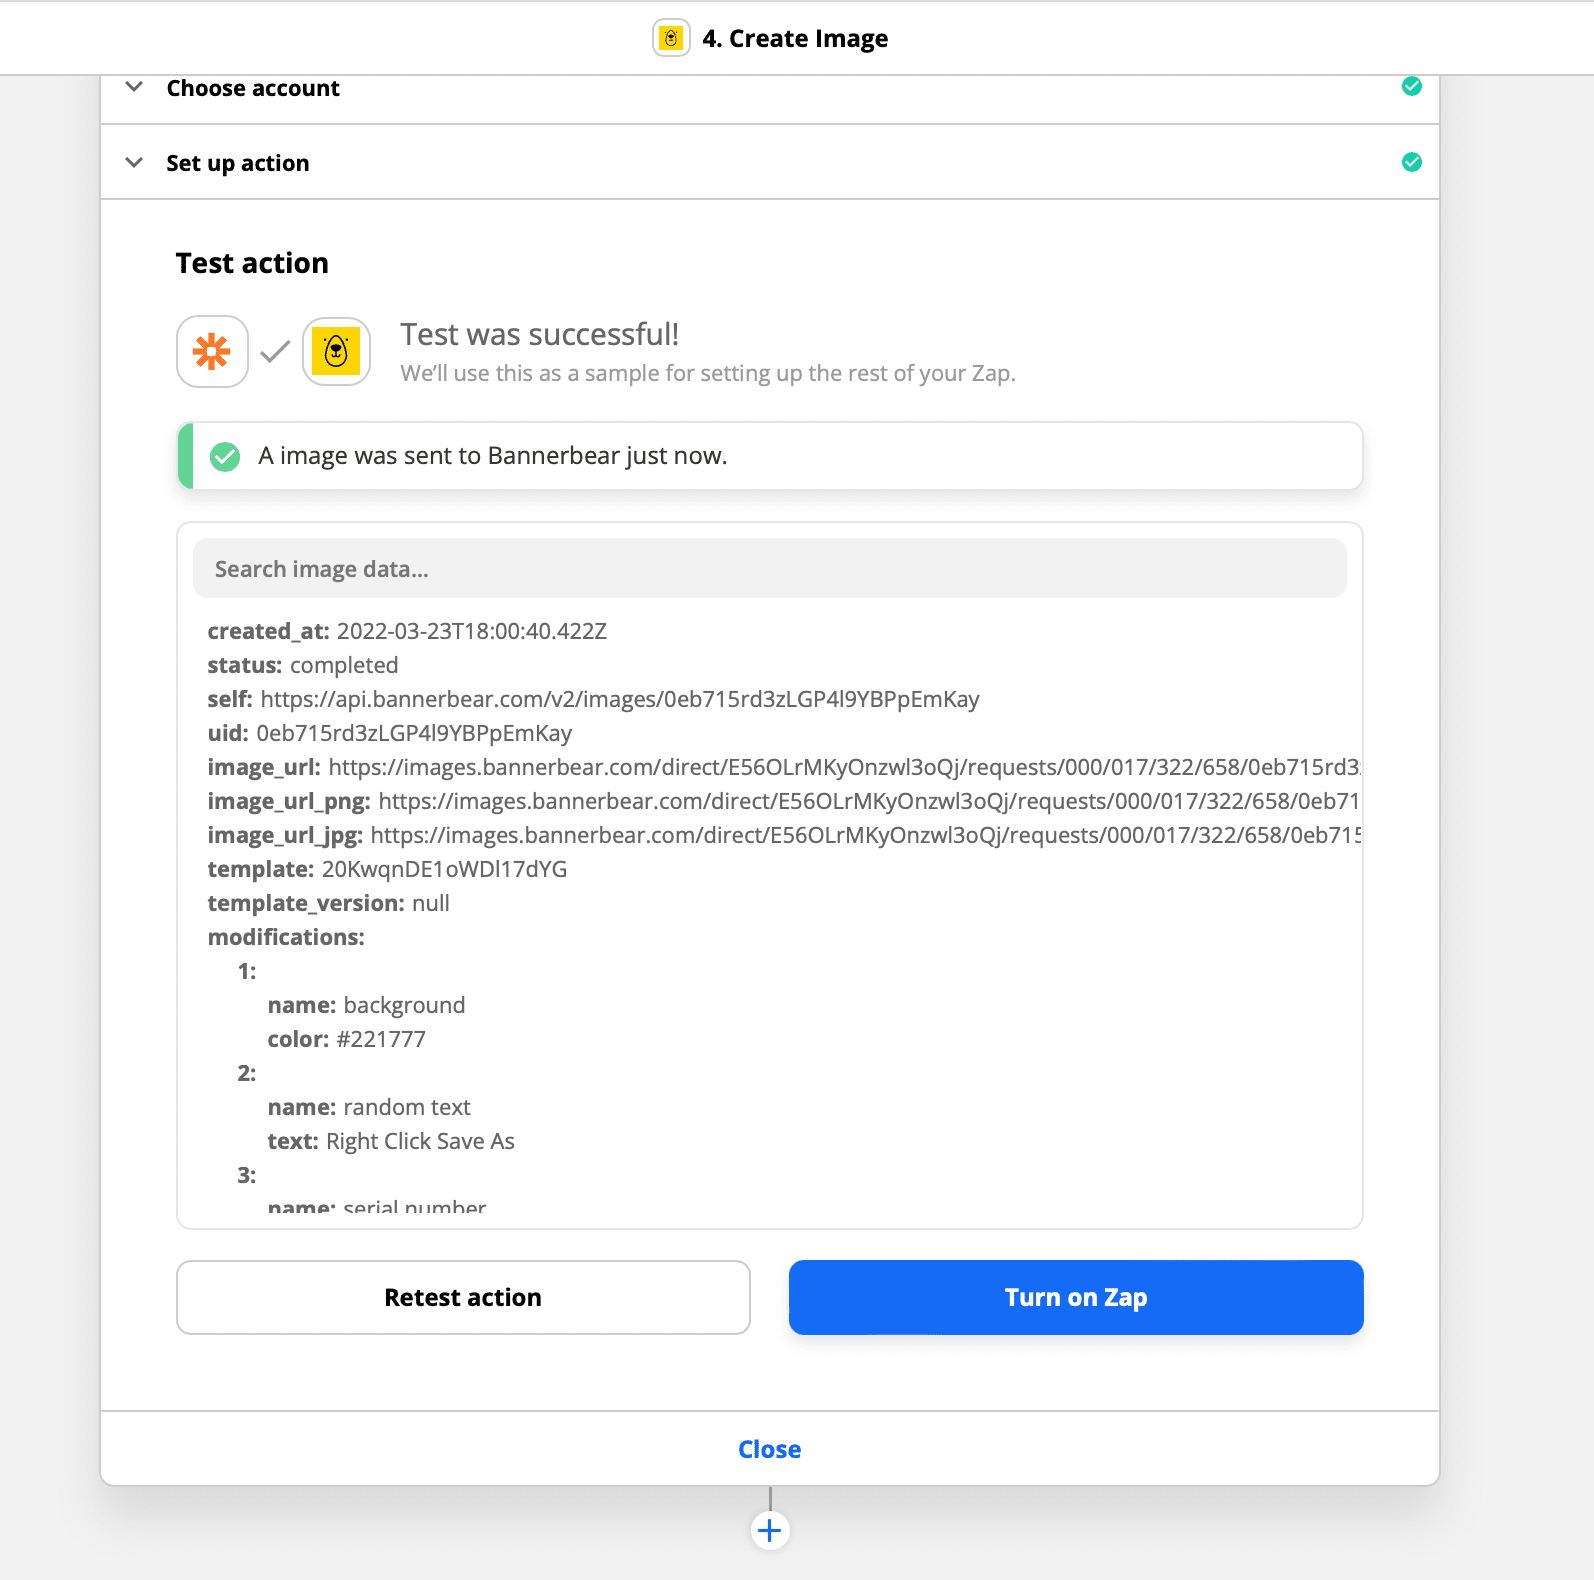Screen dimensions: 1594x1580
Task: Turn on the Zap
Action: tap(1075, 1297)
